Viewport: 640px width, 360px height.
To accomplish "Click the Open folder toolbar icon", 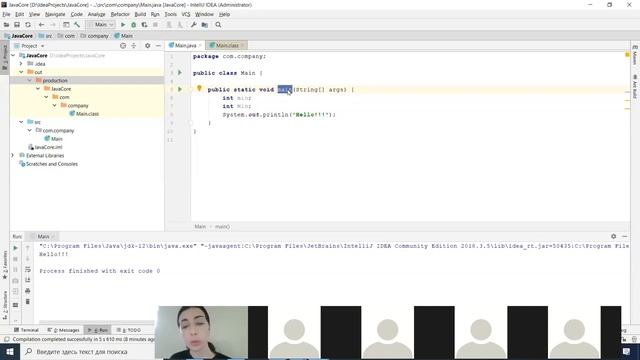I will 7,25.
